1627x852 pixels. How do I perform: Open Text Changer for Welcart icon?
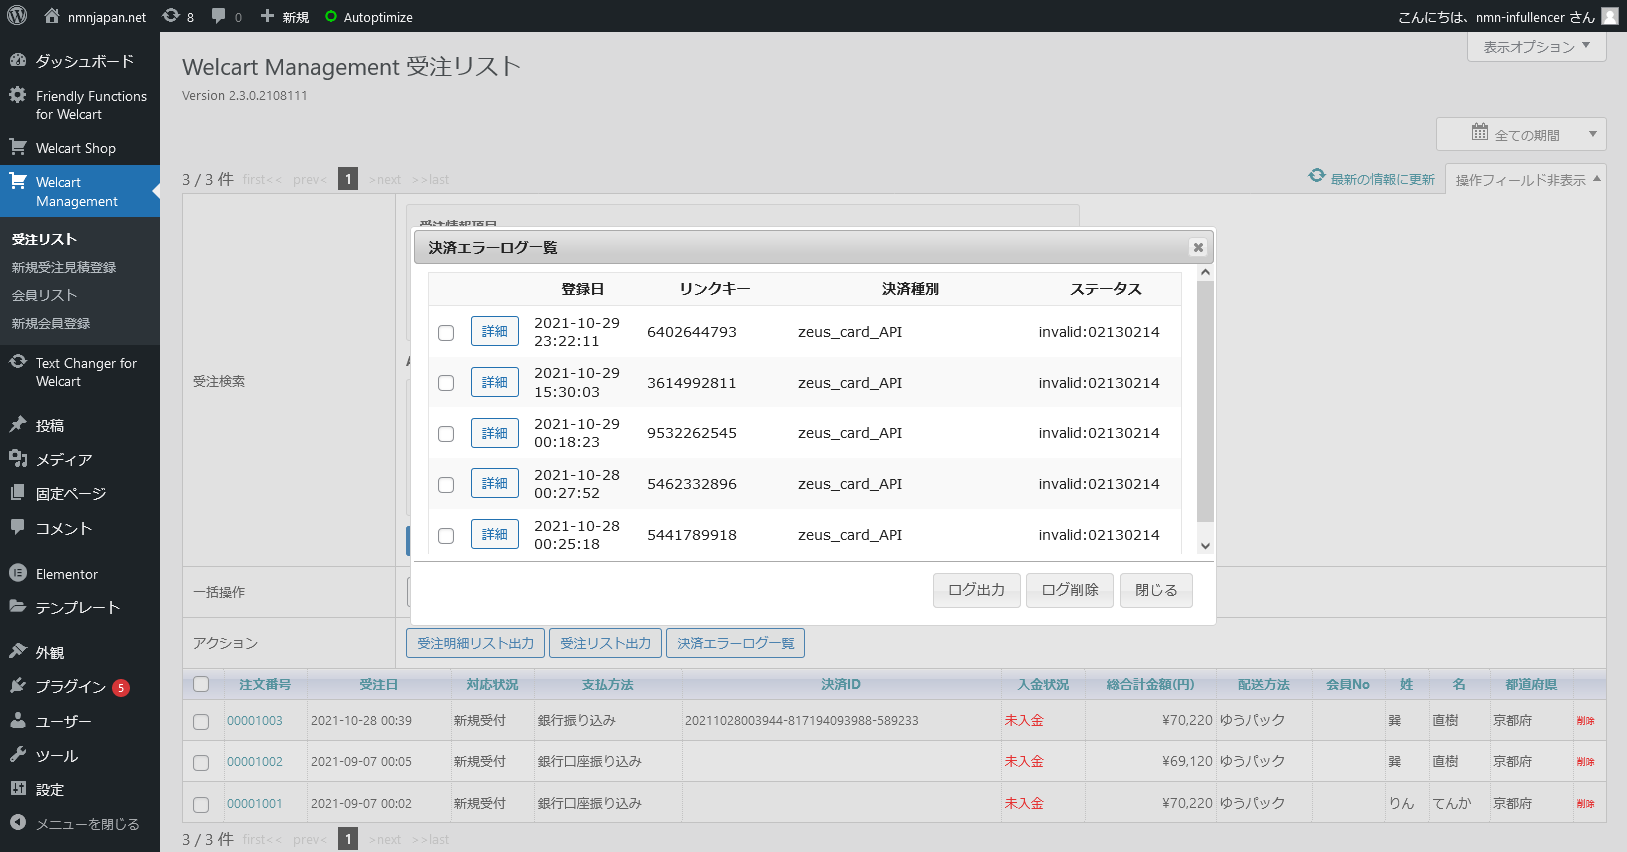pyautogui.click(x=17, y=362)
